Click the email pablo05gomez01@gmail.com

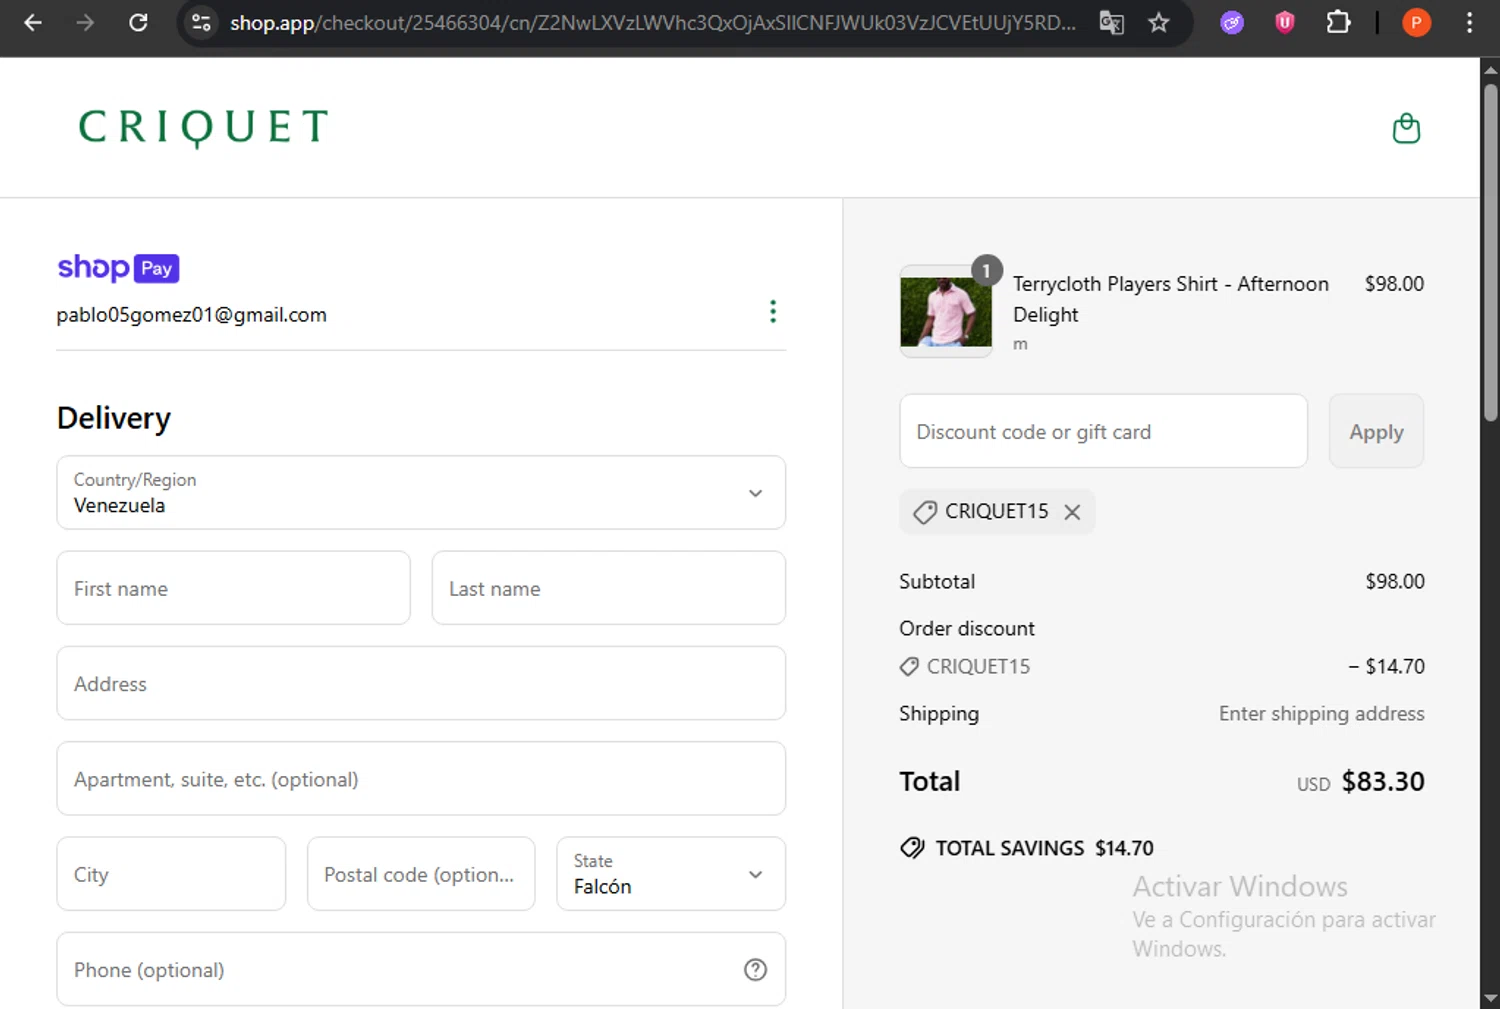[191, 315]
